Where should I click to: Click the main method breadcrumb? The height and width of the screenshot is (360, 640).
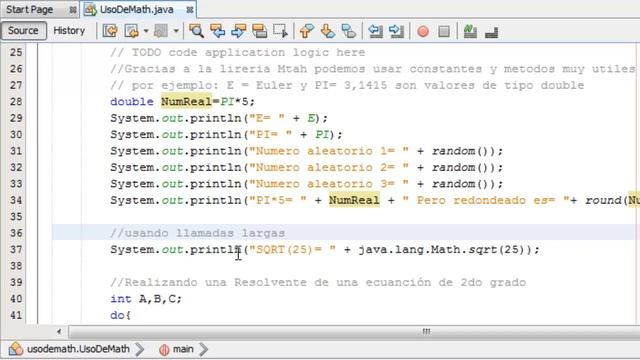point(183,349)
